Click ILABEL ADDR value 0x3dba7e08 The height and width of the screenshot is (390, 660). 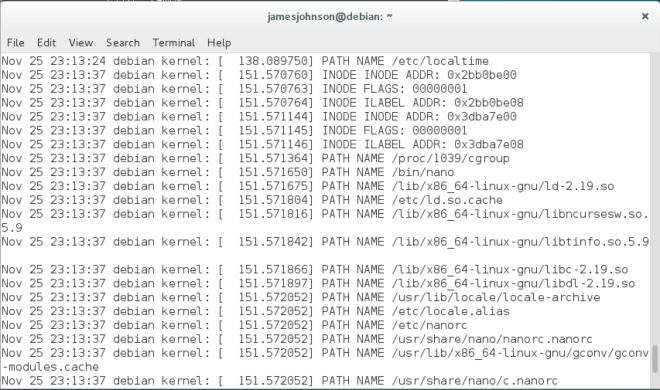coord(489,144)
